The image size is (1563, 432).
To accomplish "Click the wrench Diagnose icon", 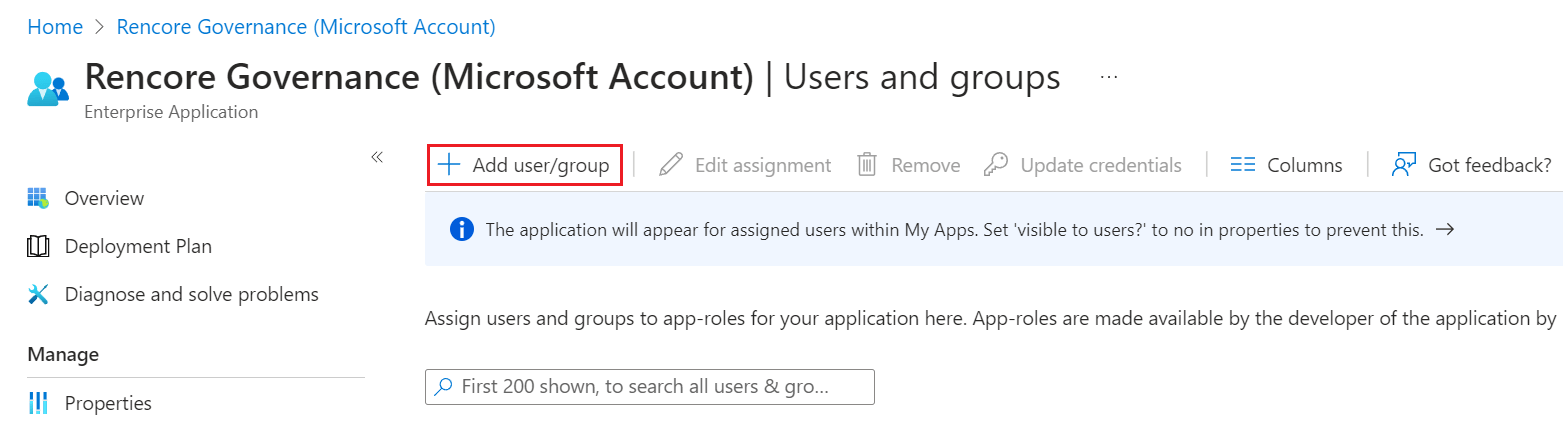I will (38, 294).
